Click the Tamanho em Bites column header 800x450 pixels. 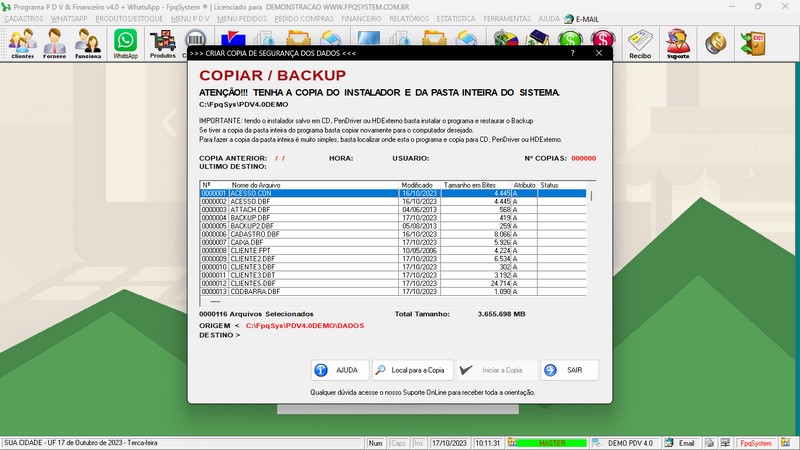[476, 185]
